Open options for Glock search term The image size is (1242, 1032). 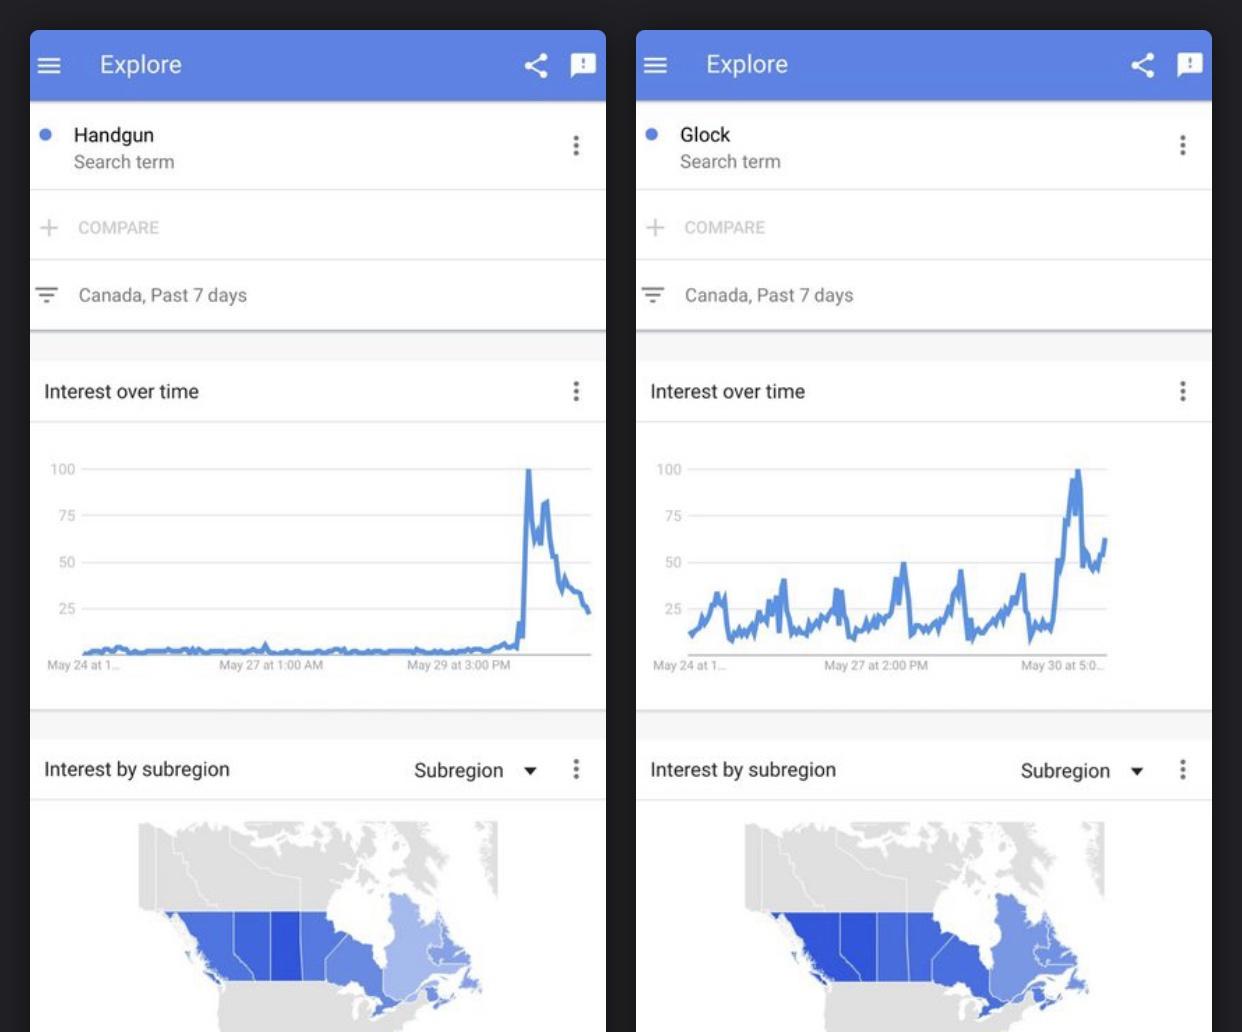[1182, 146]
